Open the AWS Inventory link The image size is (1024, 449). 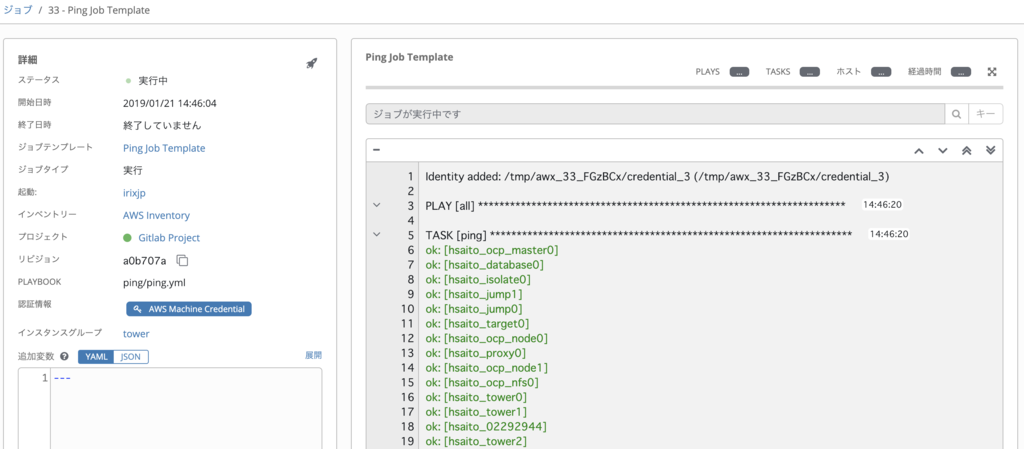point(156,215)
